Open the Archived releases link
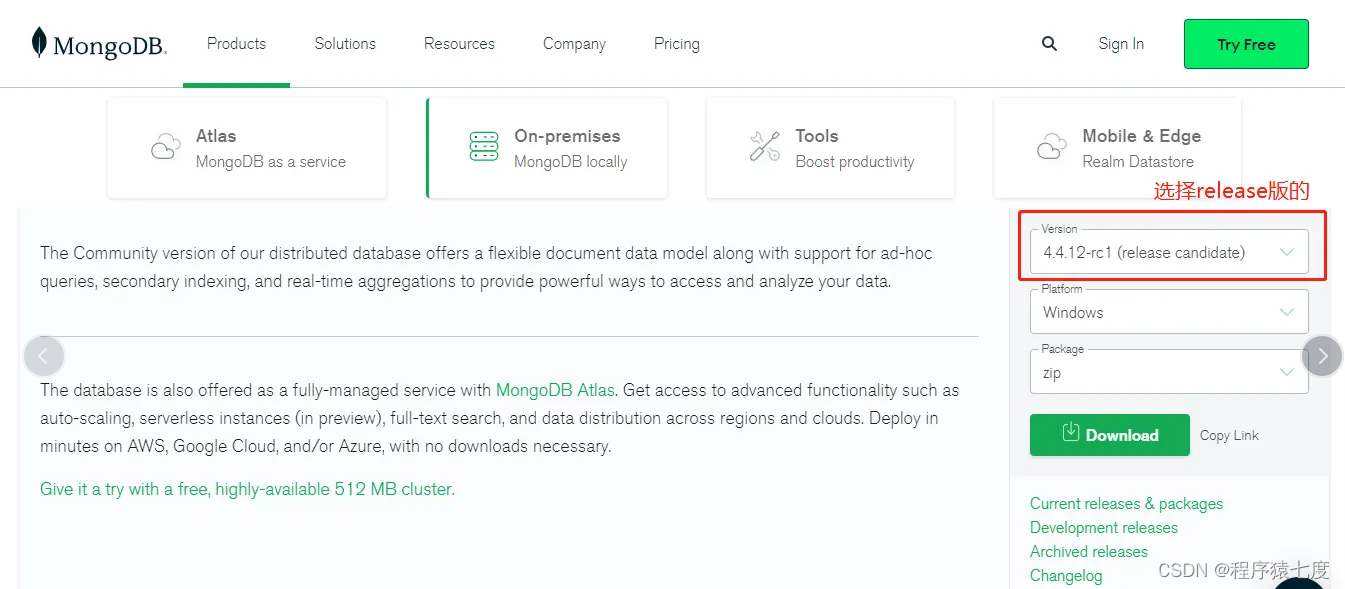 click(x=1088, y=551)
